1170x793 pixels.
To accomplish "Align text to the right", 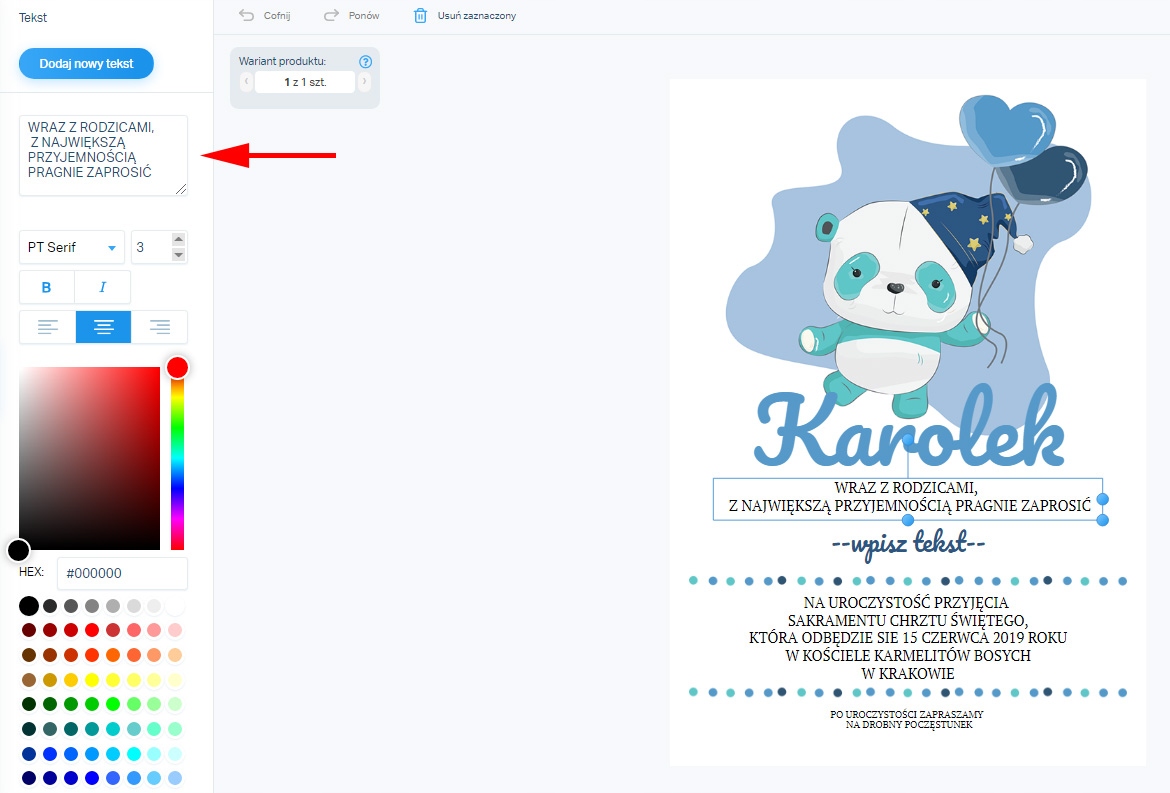I will (159, 327).
